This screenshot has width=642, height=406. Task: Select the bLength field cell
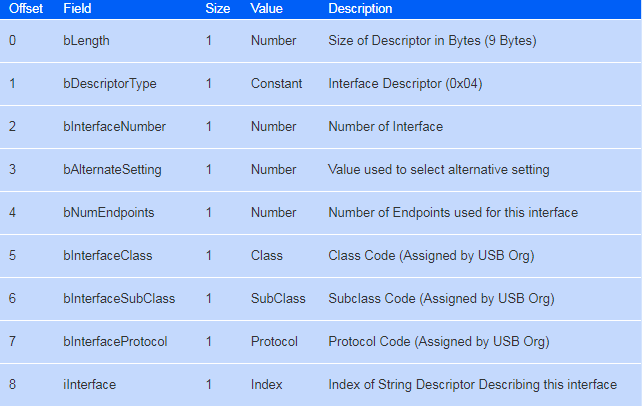point(86,41)
